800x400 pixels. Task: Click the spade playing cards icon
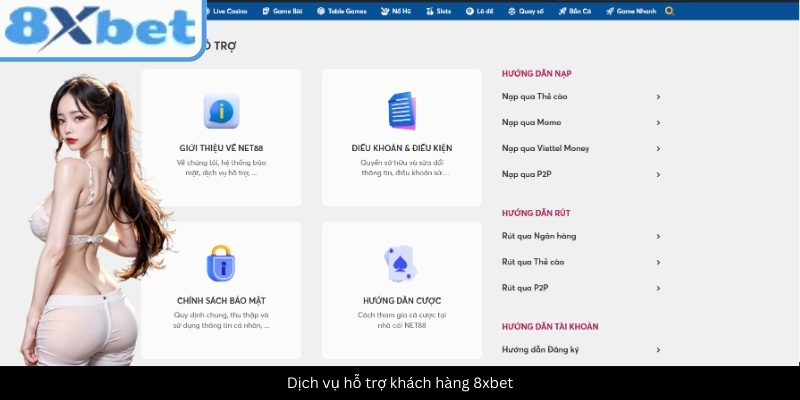coord(401,264)
